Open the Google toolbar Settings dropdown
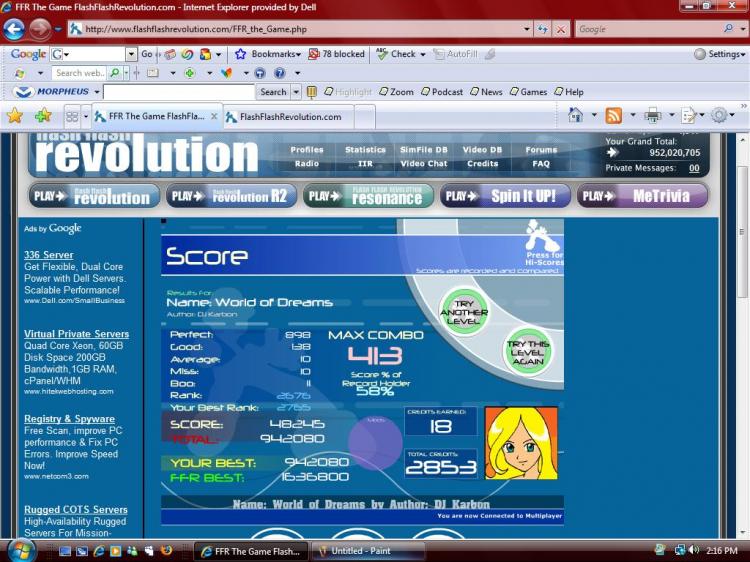This screenshot has height=562, width=750. pyautogui.click(x=742, y=55)
